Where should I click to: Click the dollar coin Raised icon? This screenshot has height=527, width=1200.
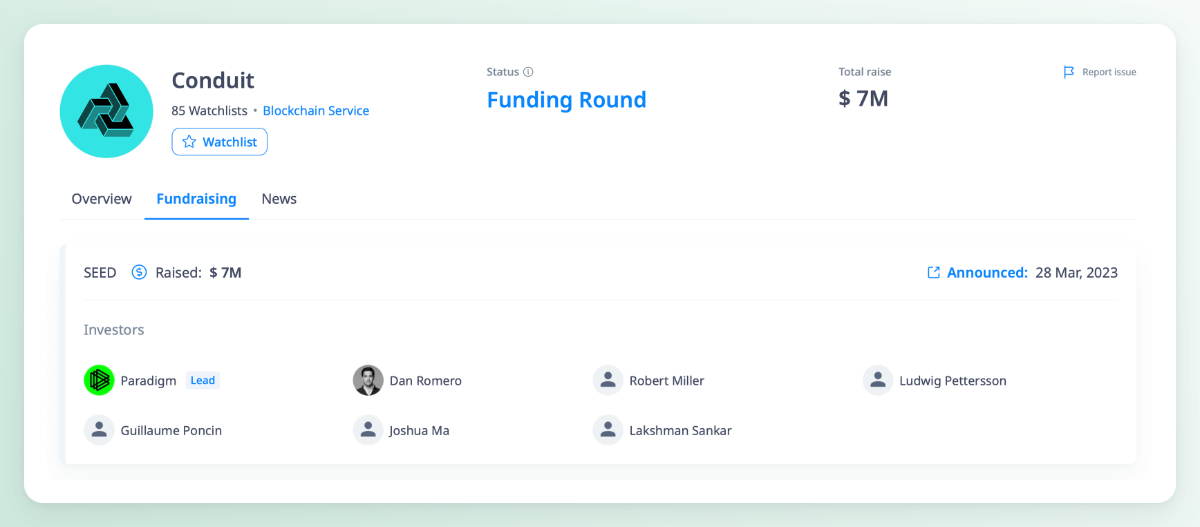tap(139, 272)
